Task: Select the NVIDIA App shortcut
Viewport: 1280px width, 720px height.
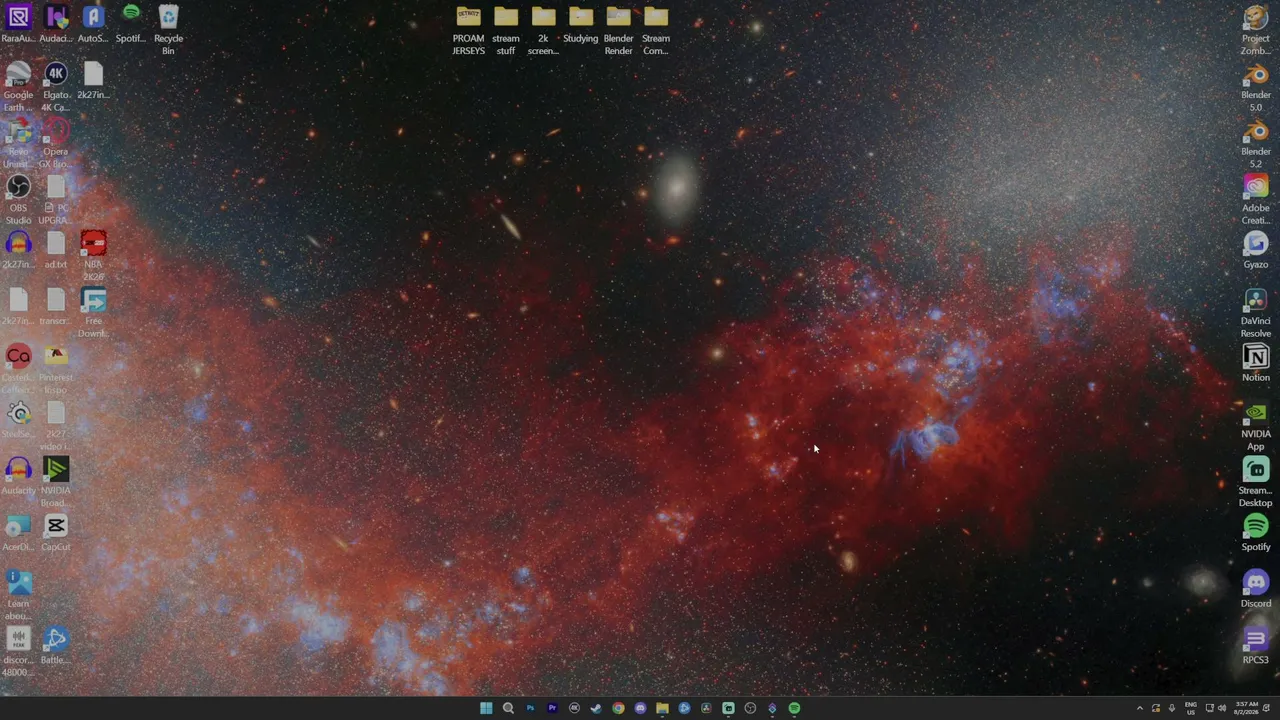Action: coord(1256,426)
